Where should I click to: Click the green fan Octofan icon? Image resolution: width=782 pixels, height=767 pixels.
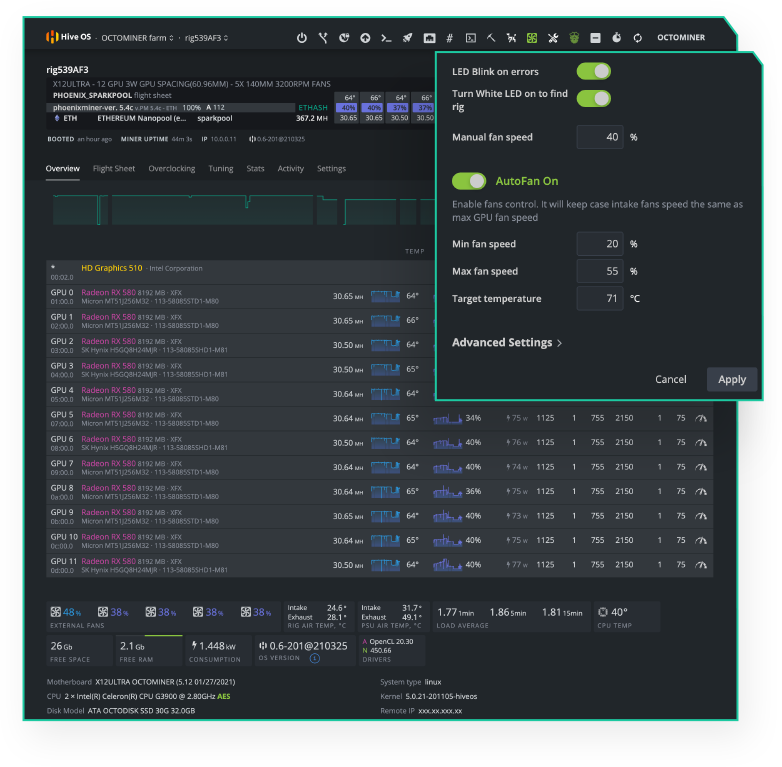click(x=532, y=38)
